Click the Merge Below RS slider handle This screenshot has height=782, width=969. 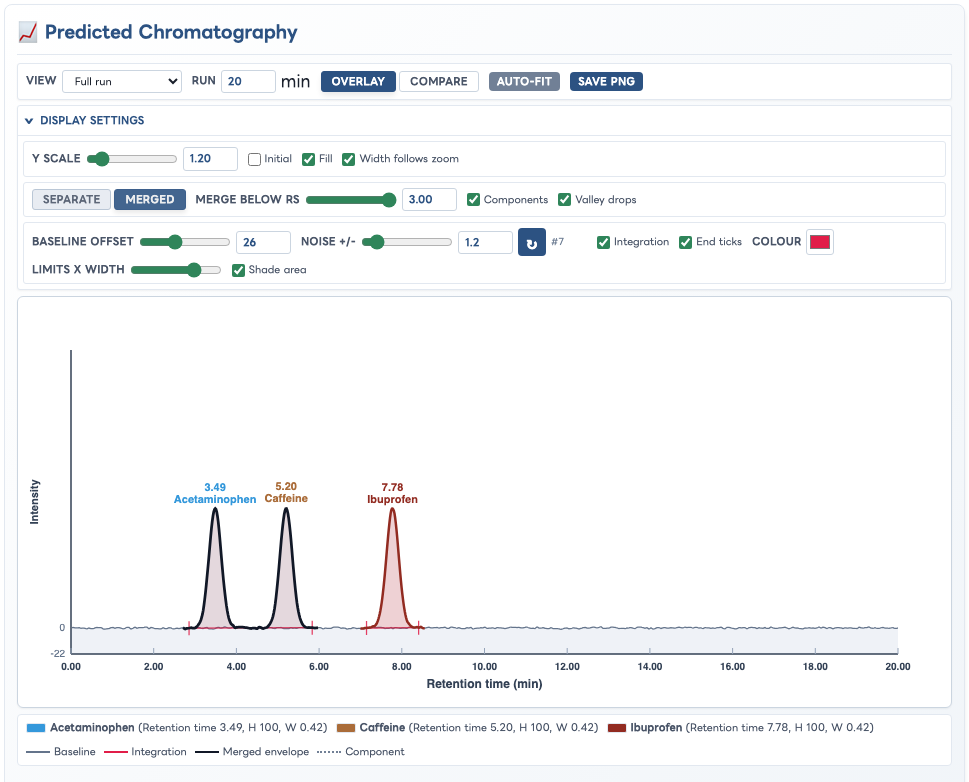(389, 200)
